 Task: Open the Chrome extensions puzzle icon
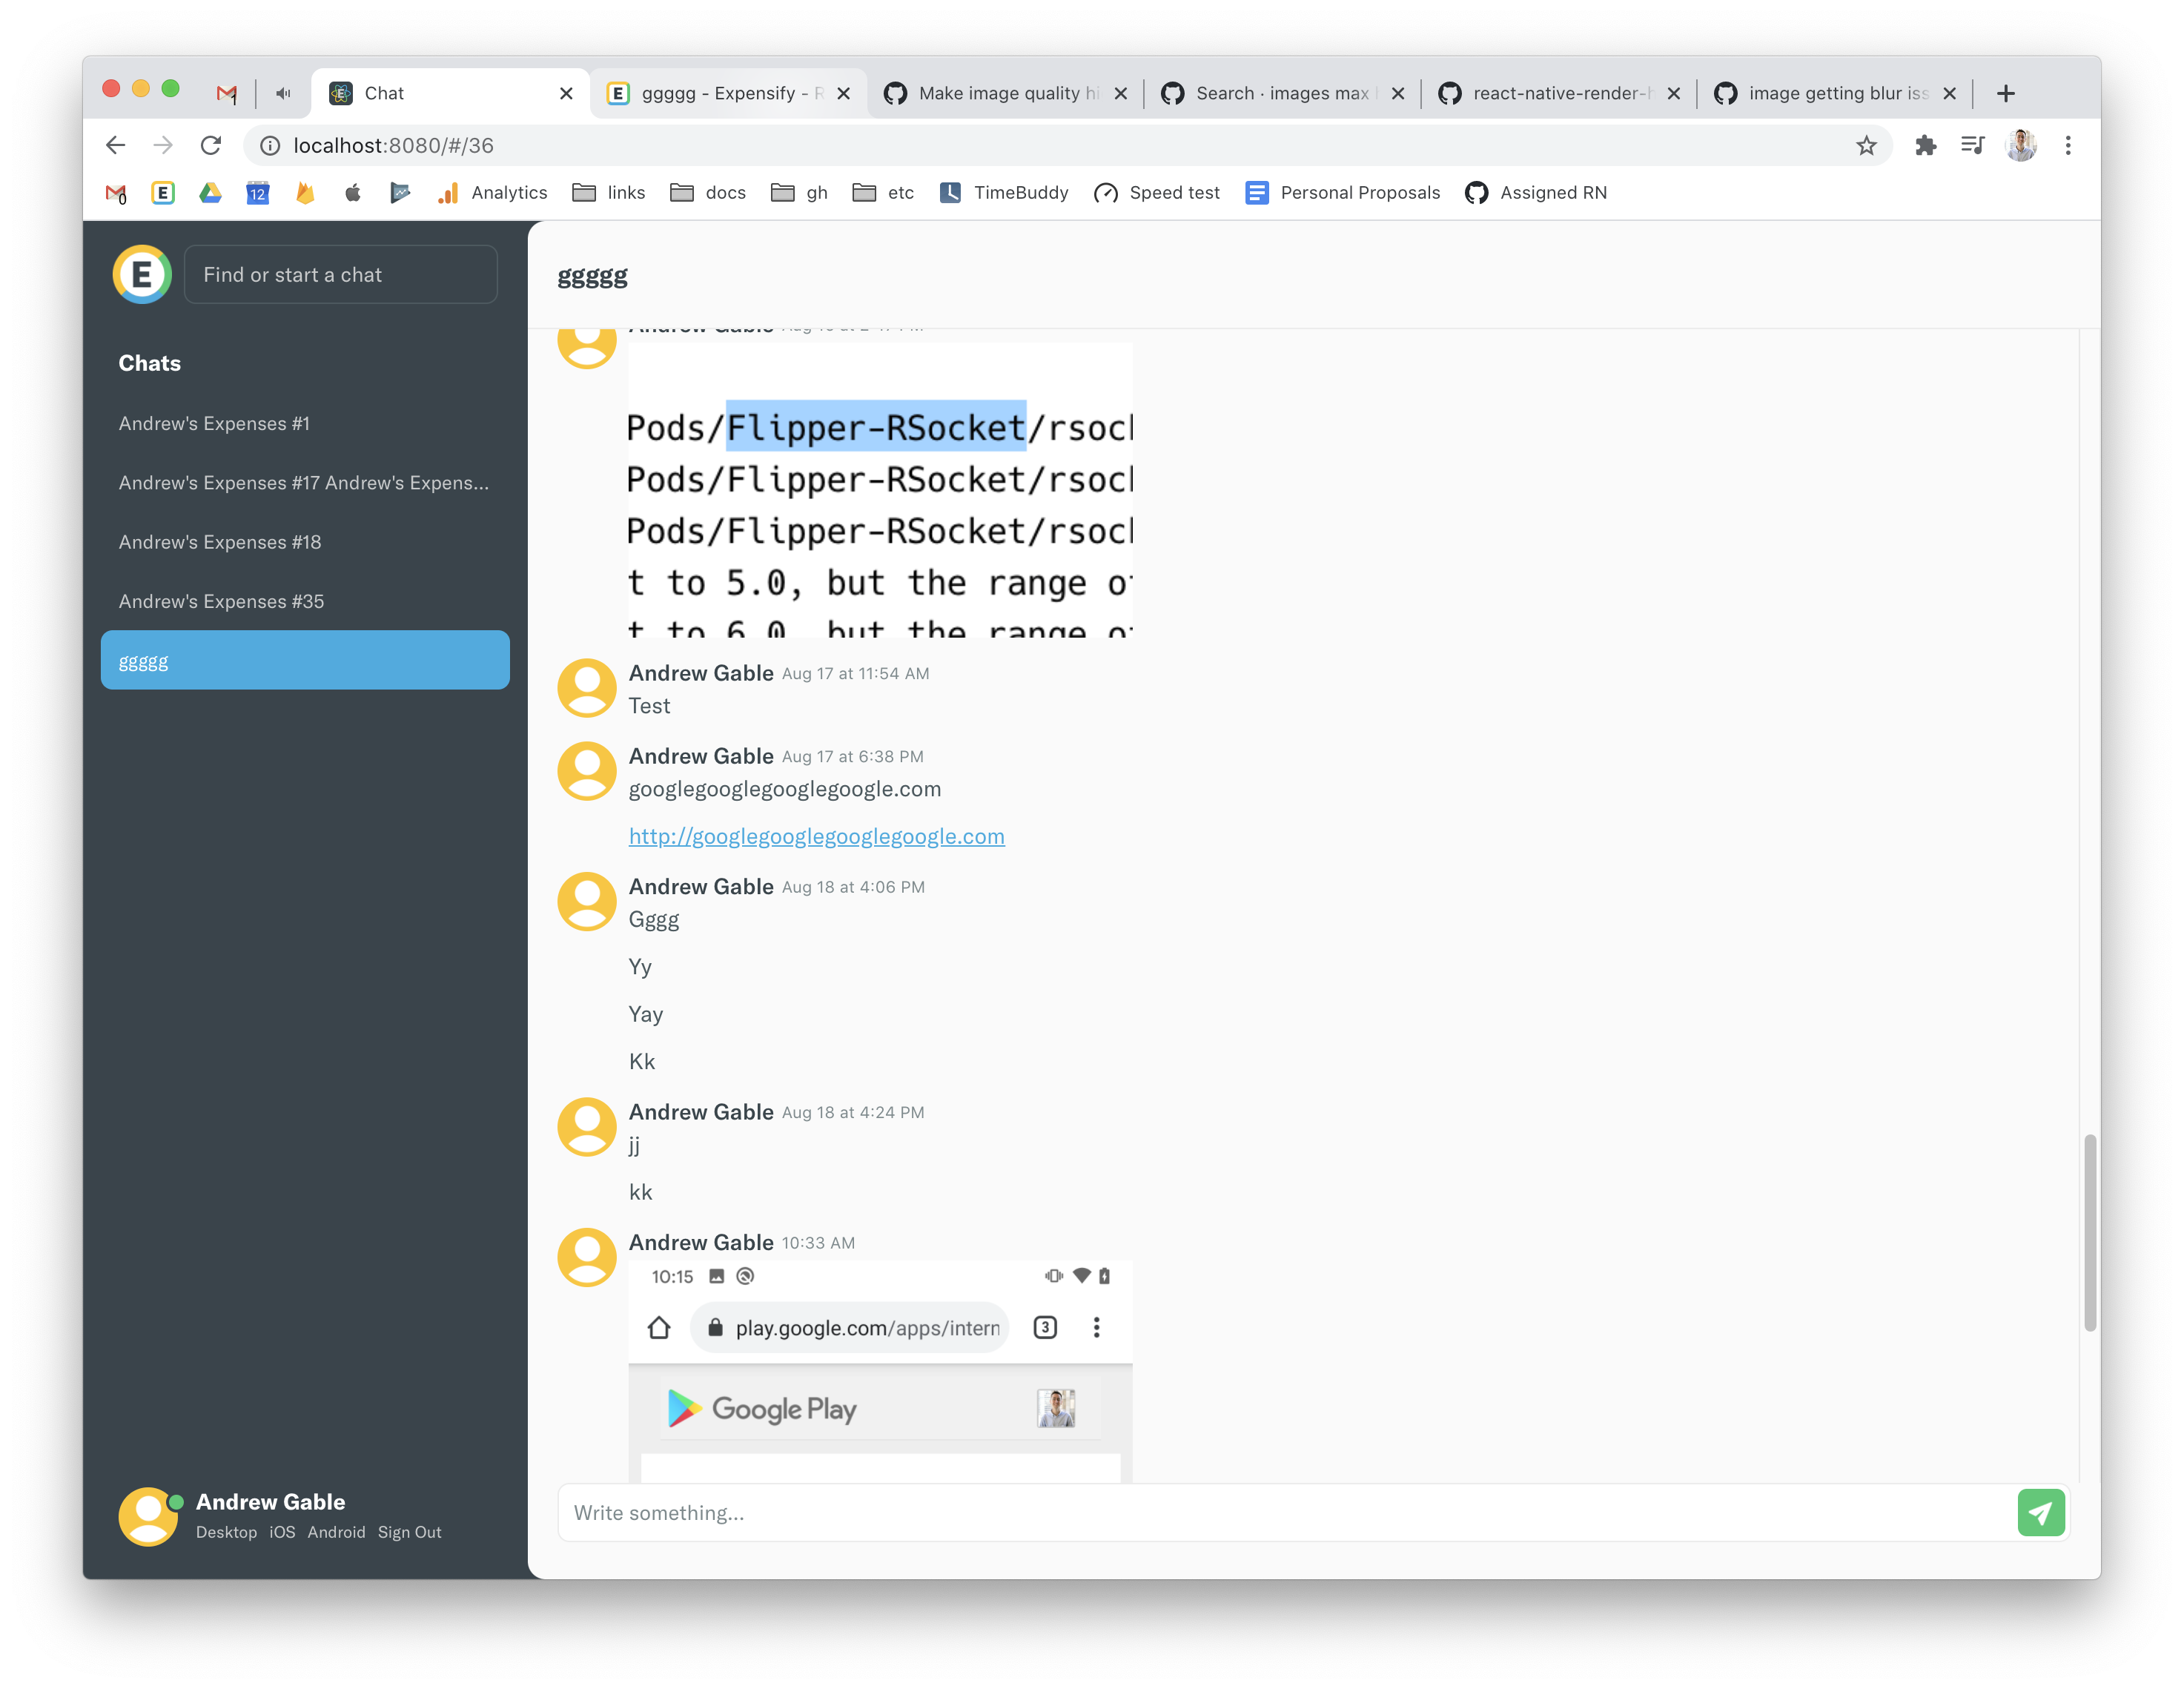(1925, 146)
